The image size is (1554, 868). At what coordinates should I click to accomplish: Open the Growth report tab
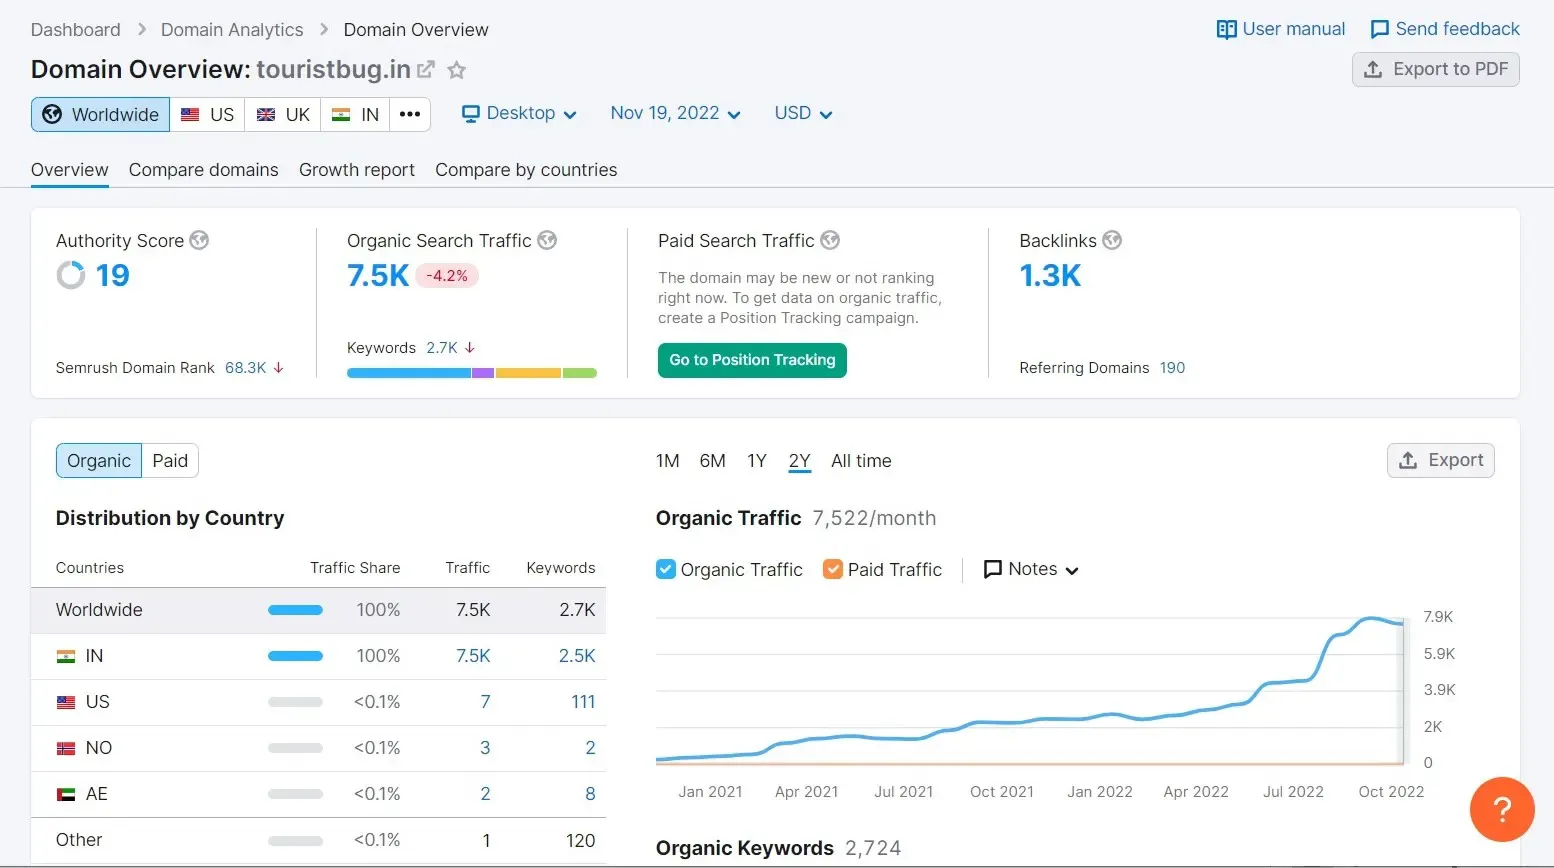pyautogui.click(x=357, y=170)
